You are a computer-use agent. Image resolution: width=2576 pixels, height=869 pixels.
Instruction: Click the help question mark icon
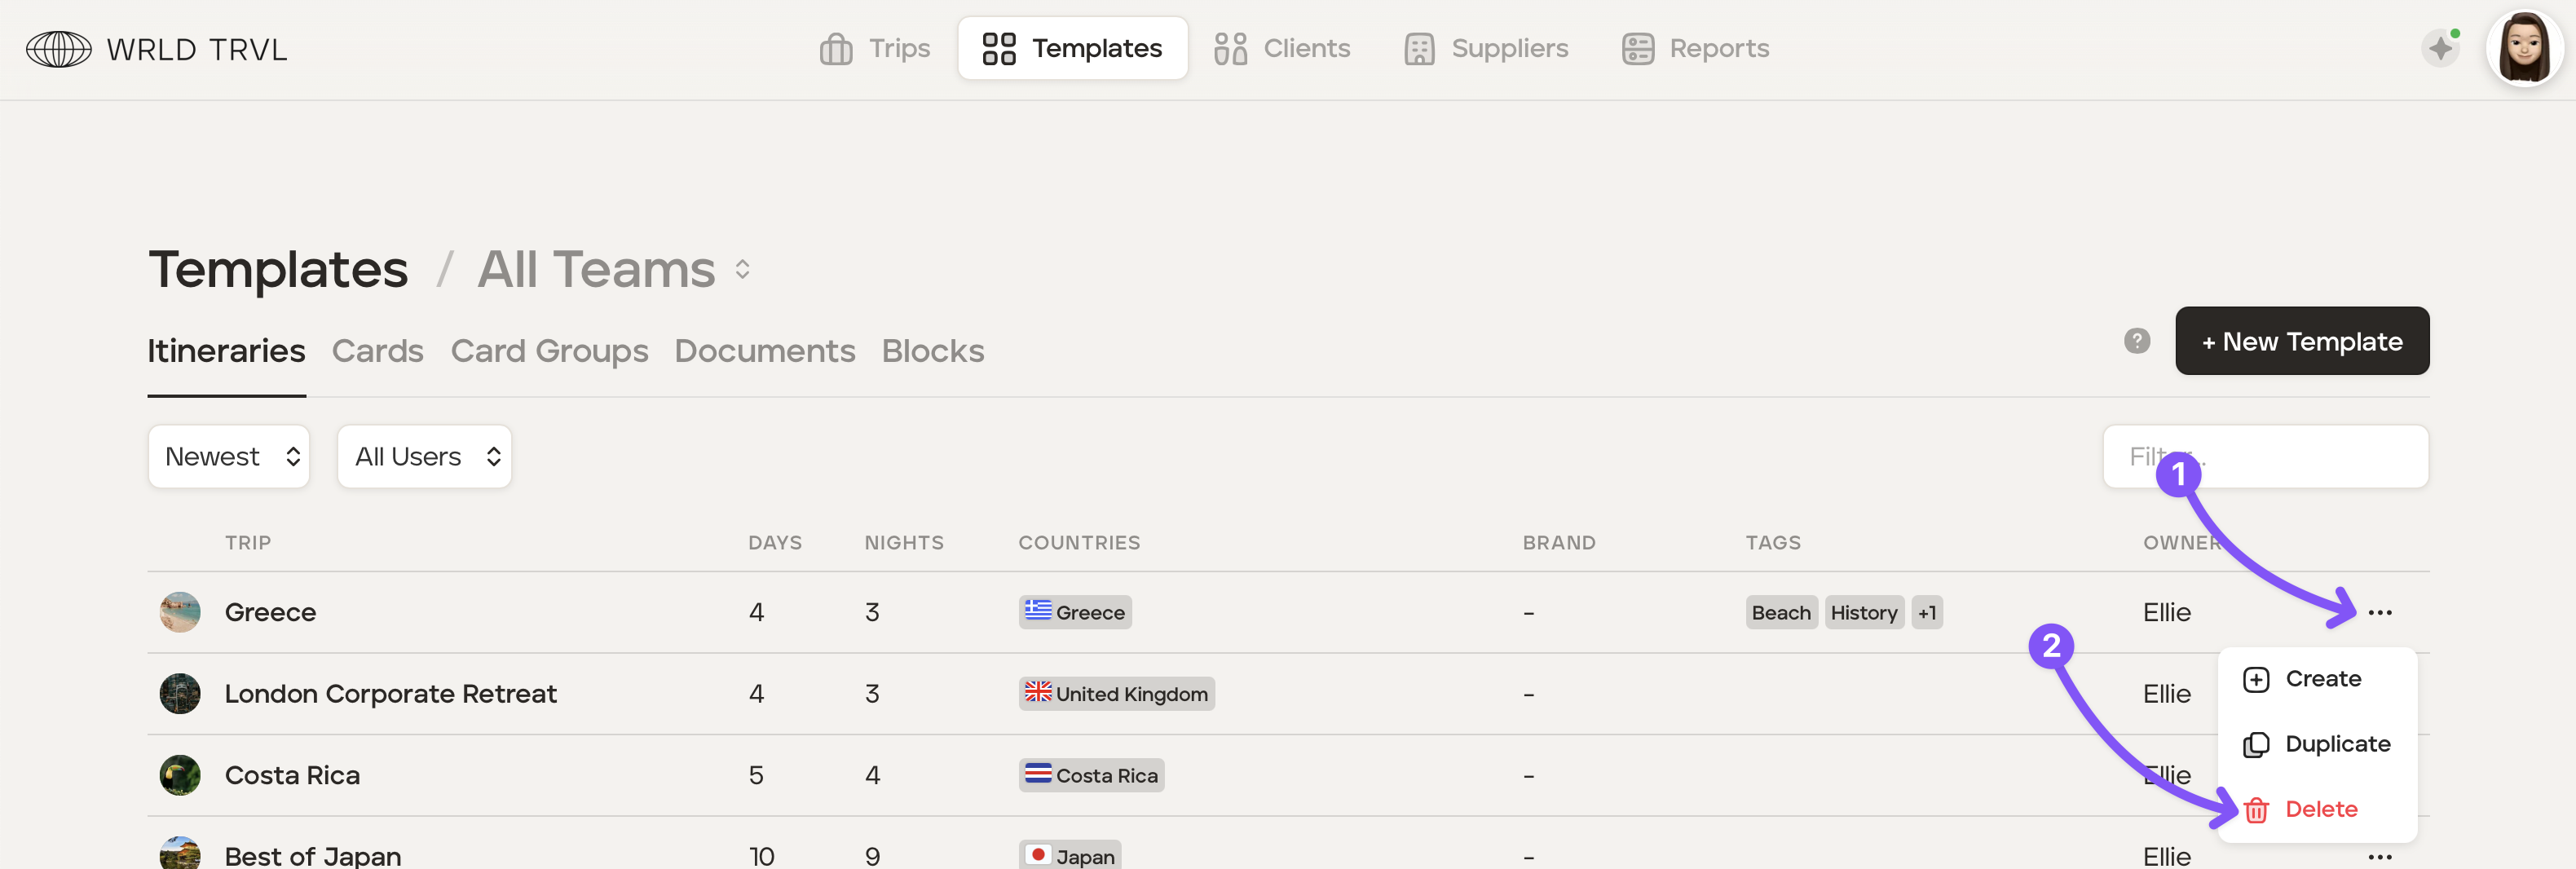[2136, 341]
